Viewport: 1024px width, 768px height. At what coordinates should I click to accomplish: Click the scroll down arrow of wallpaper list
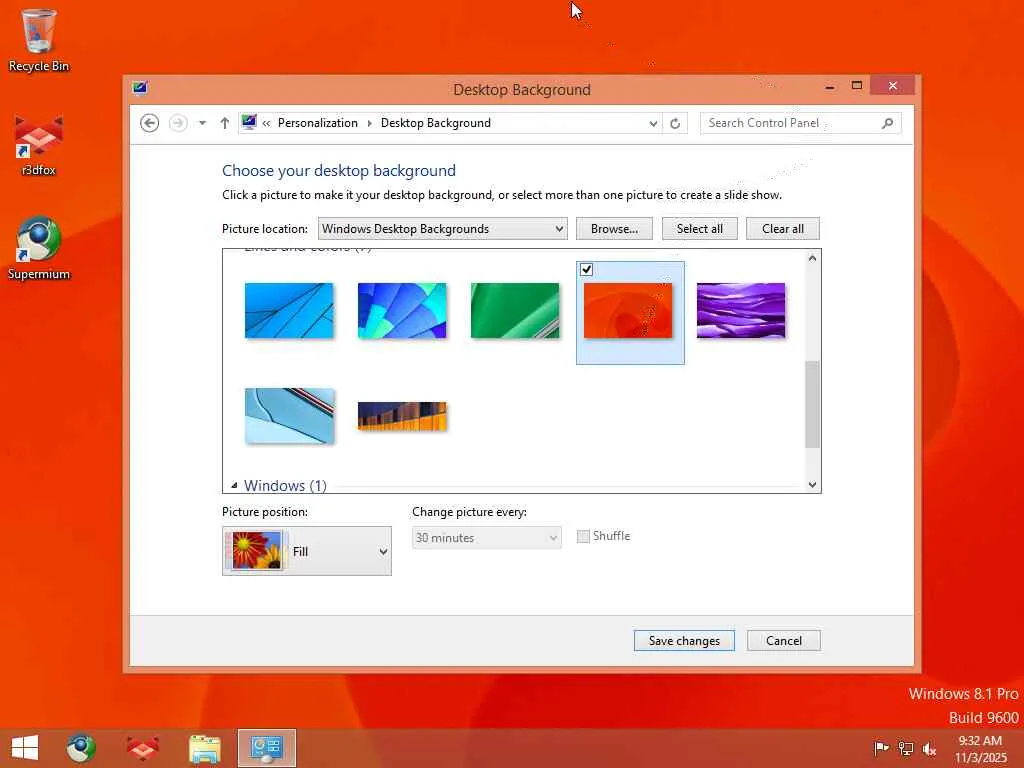(812, 485)
